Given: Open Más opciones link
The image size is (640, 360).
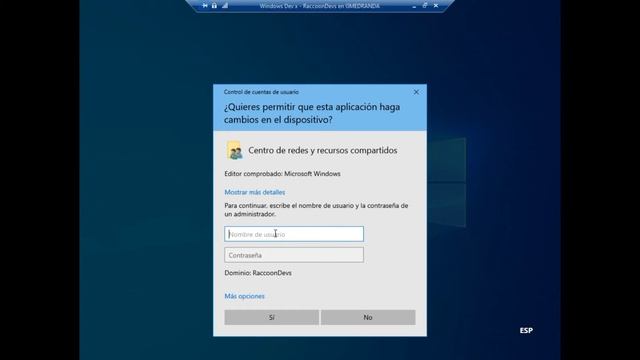Looking at the screenshot, I should 244,296.
